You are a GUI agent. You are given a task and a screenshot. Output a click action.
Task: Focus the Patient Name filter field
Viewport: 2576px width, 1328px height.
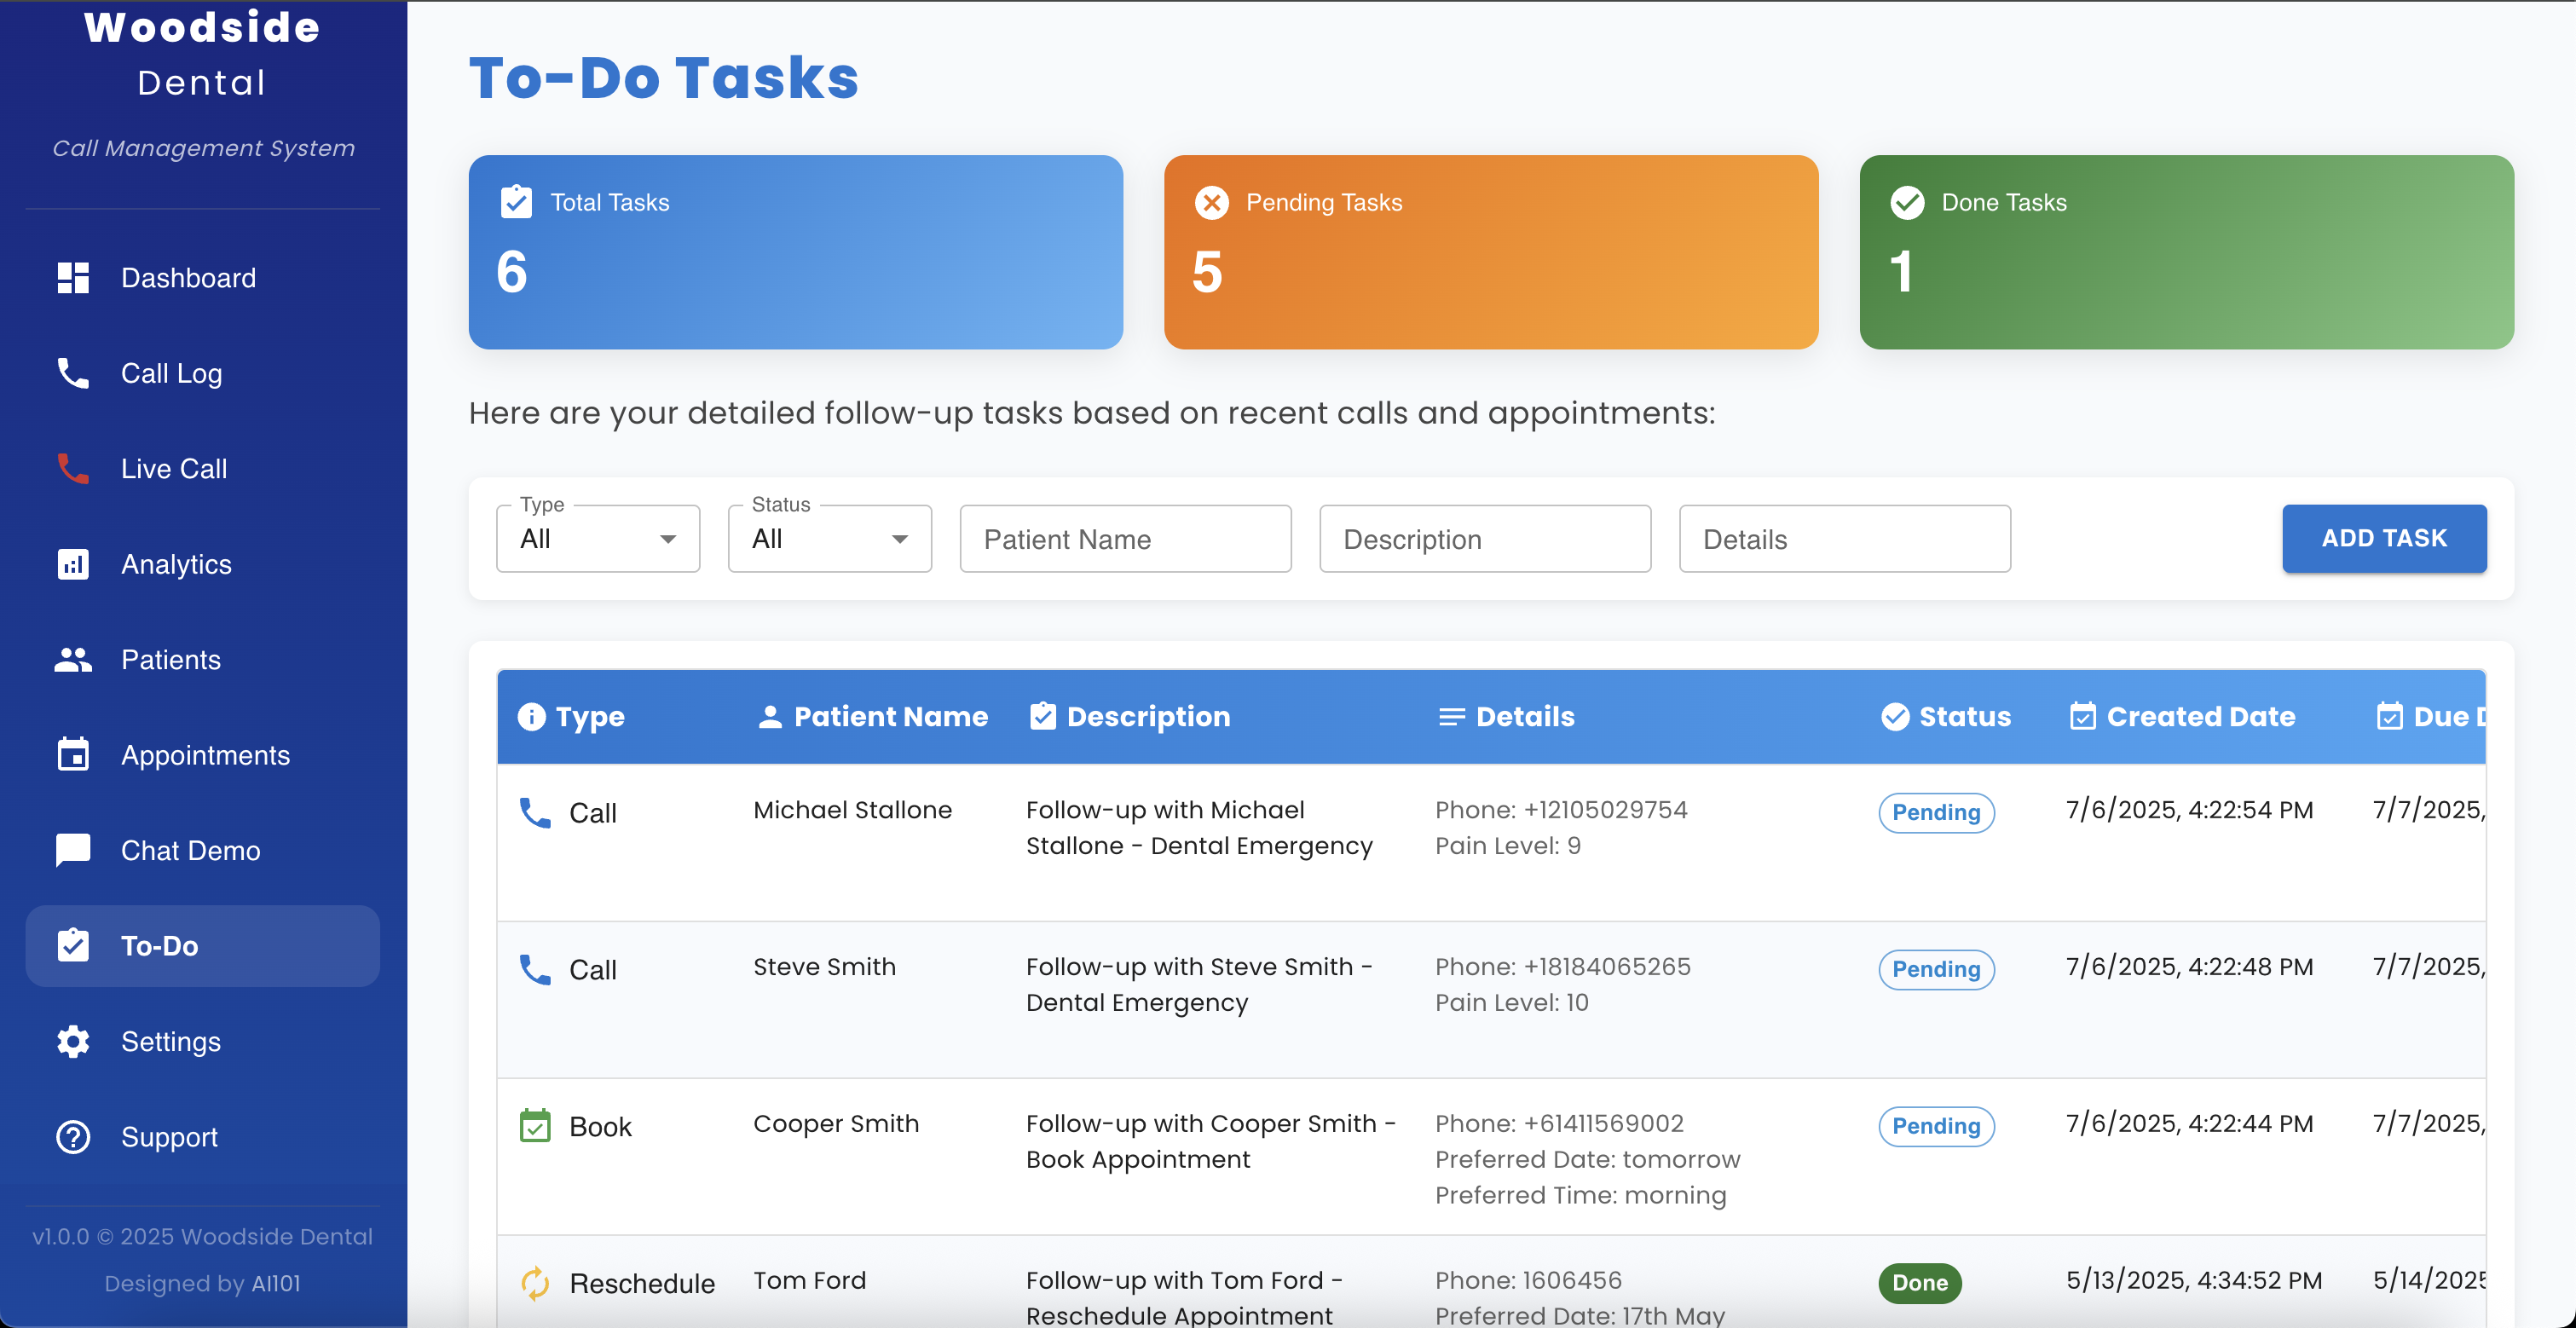tap(1125, 539)
